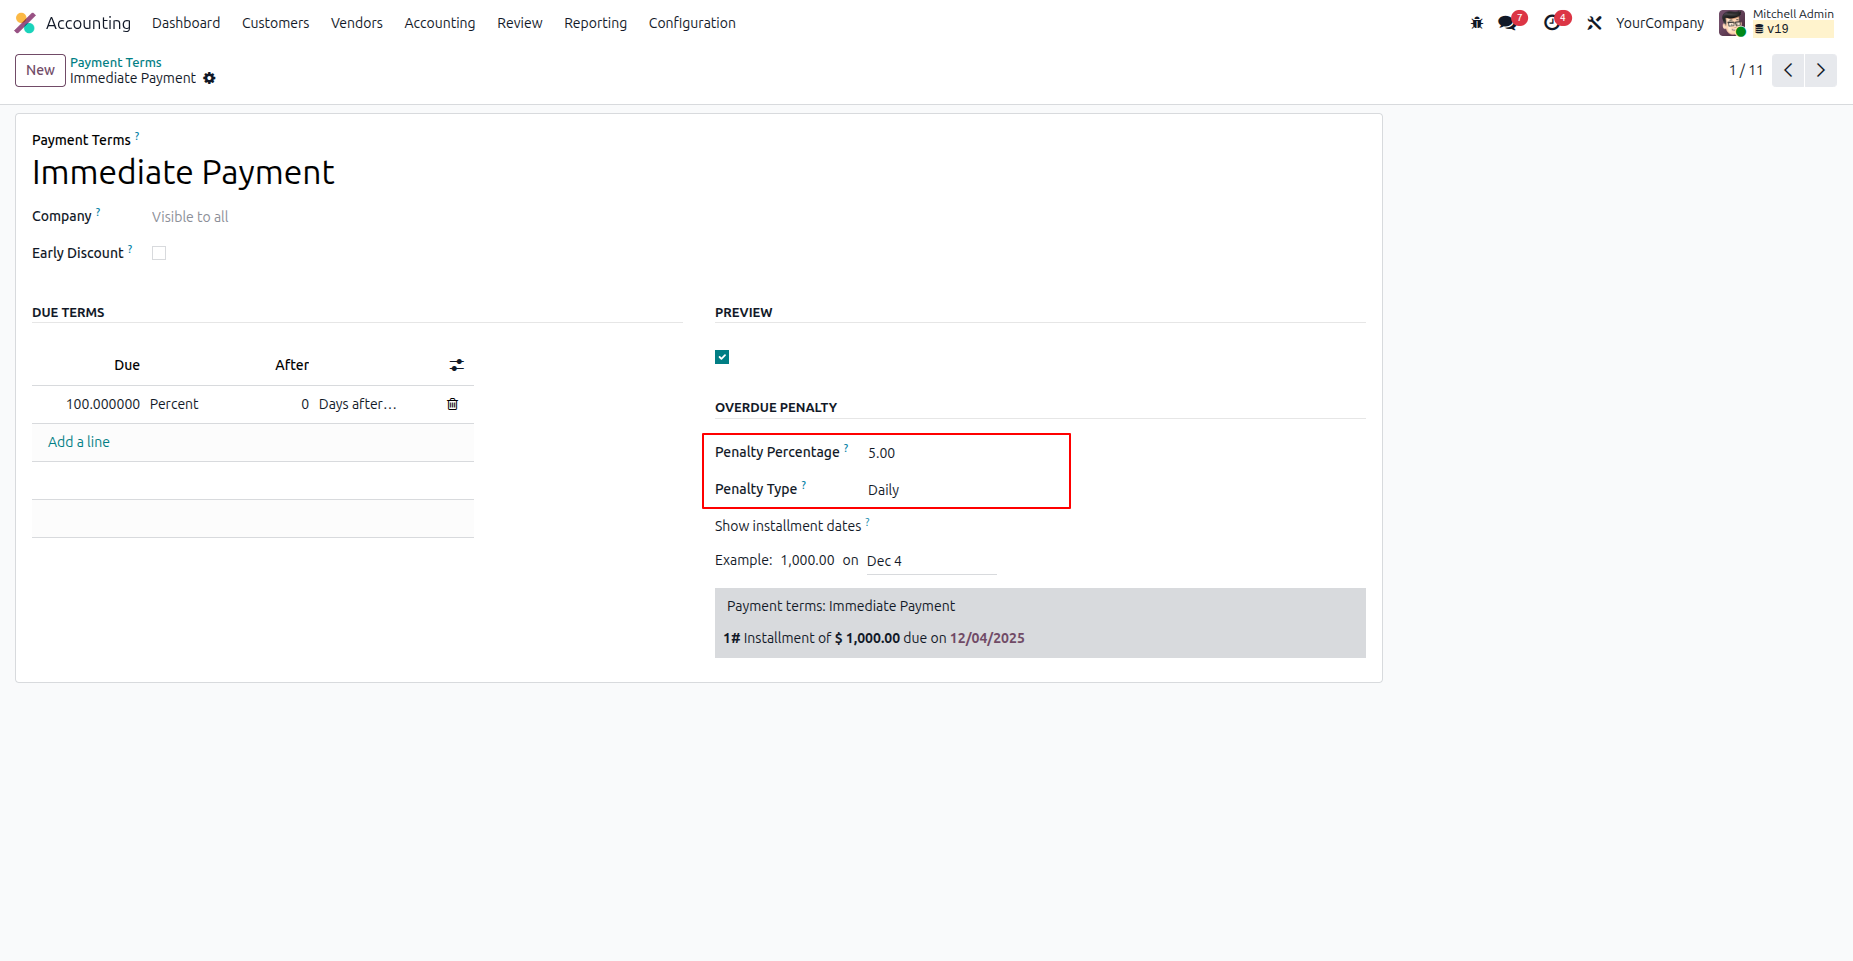Click the Accounting app name
1853x961 pixels.
[x=88, y=23]
